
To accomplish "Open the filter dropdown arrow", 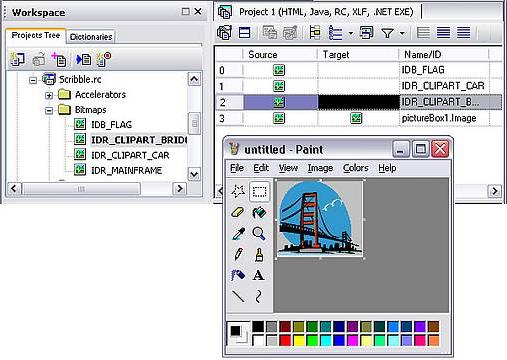I will click(x=402, y=33).
